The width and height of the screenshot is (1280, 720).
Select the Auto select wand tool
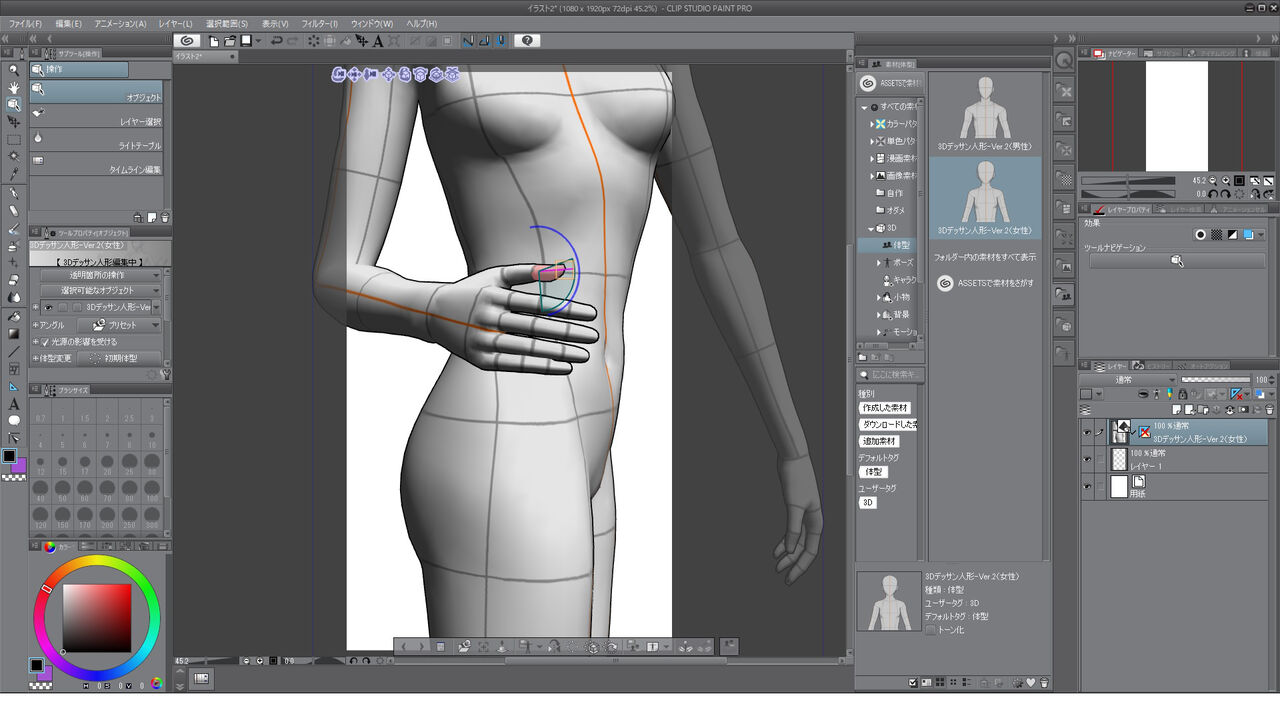point(14,157)
